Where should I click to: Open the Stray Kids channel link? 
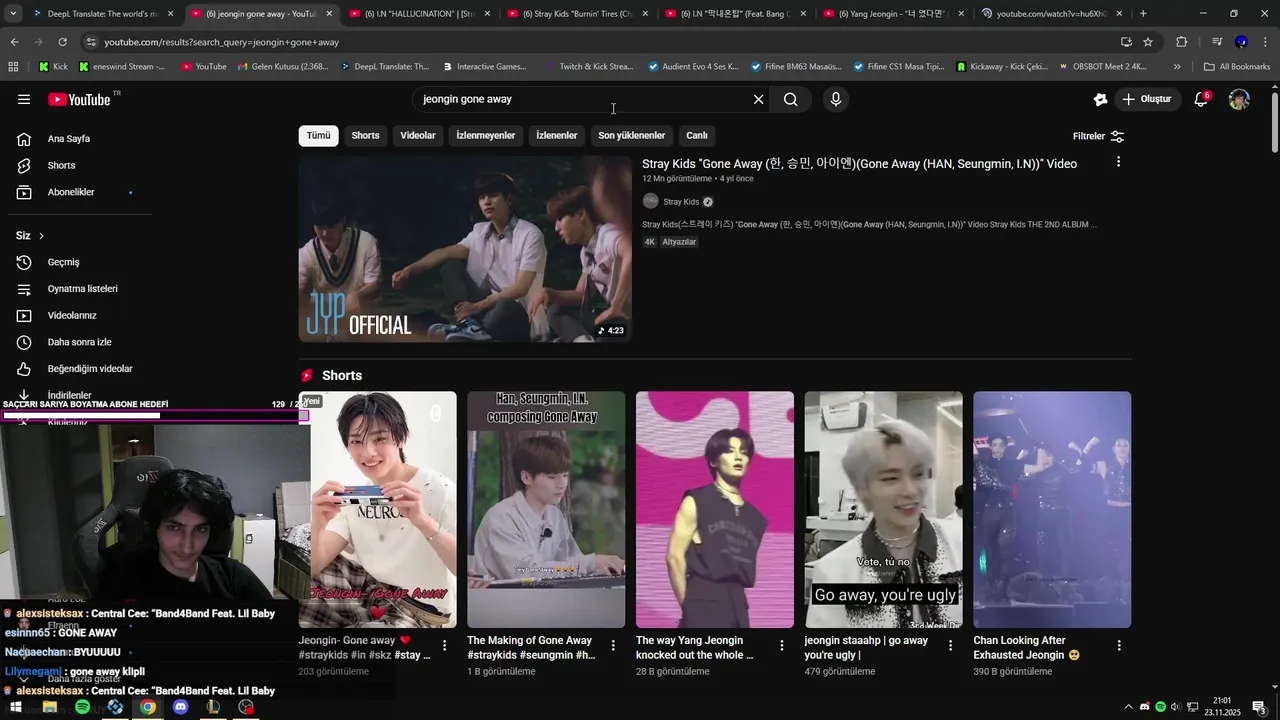681,202
